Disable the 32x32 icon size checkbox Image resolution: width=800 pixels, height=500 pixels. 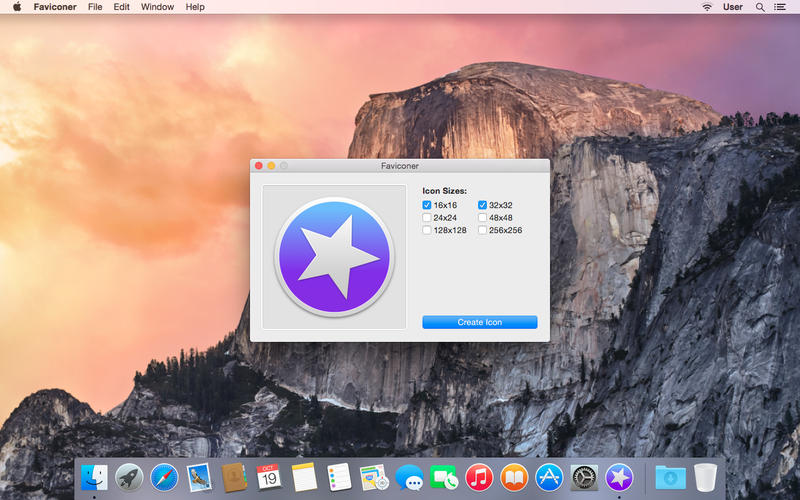coord(482,205)
